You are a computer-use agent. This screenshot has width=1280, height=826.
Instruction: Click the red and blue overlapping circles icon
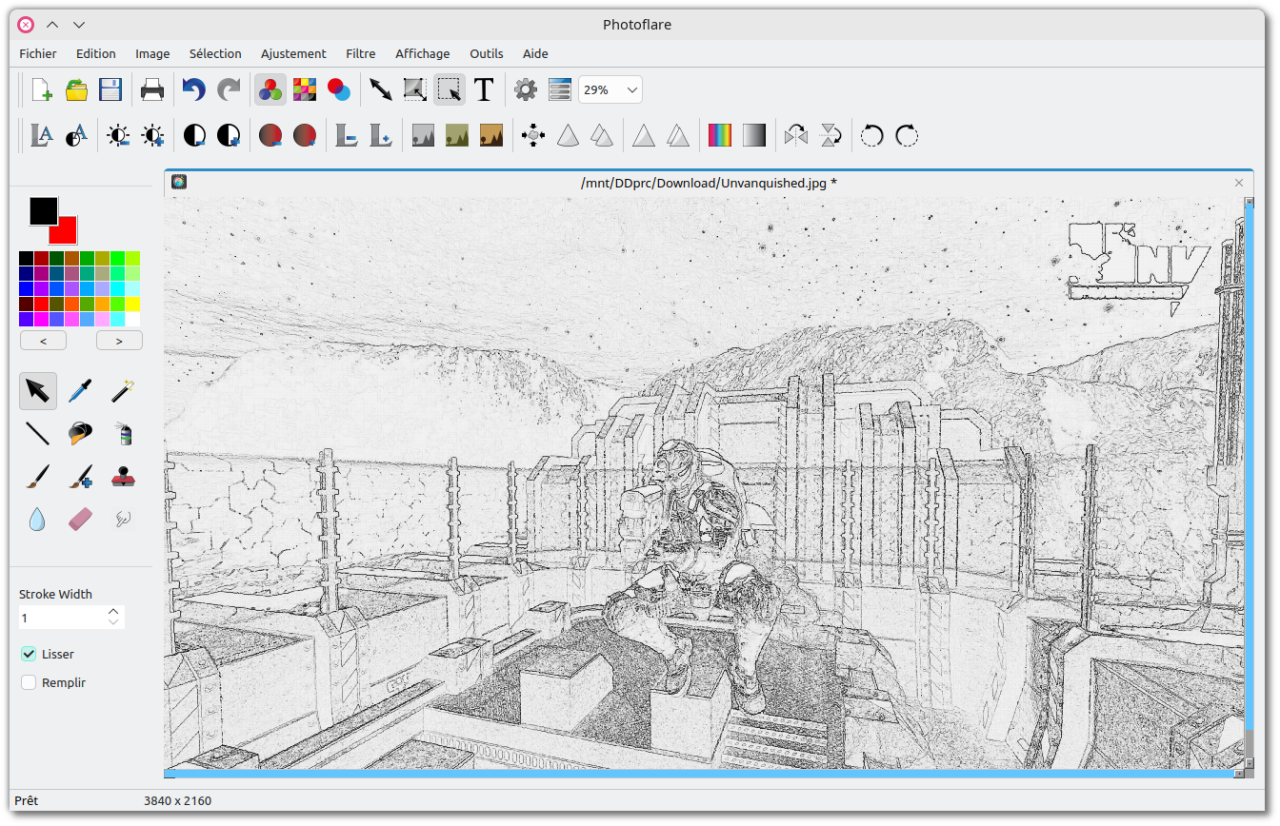[339, 90]
